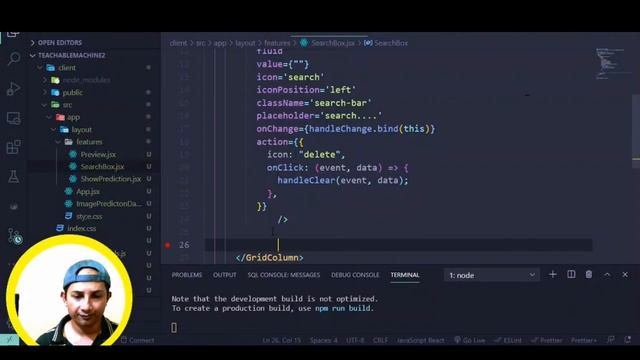Image resolution: width=640 pixels, height=360 pixels.
Task: Click 'src' in the breadcrumb path
Action: point(200,43)
